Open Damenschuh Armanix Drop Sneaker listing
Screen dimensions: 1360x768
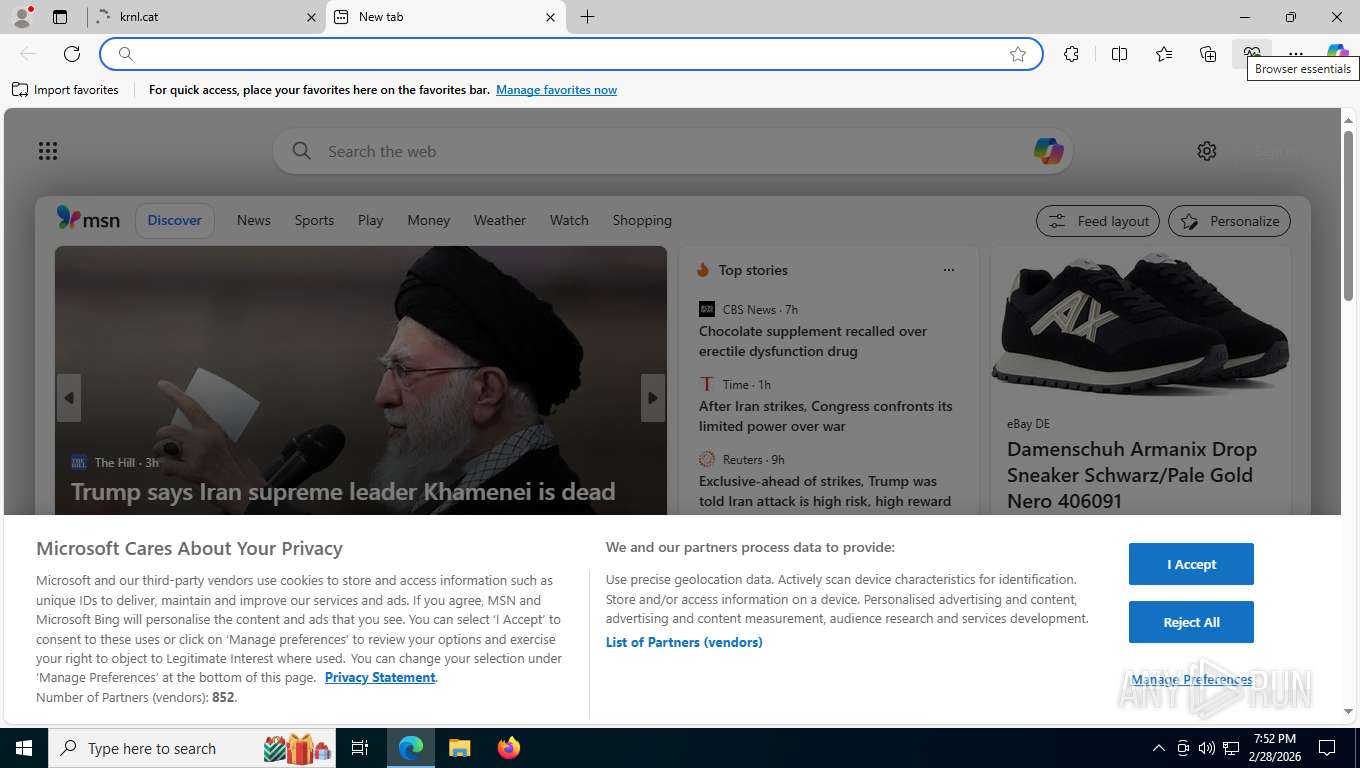click(x=1132, y=475)
